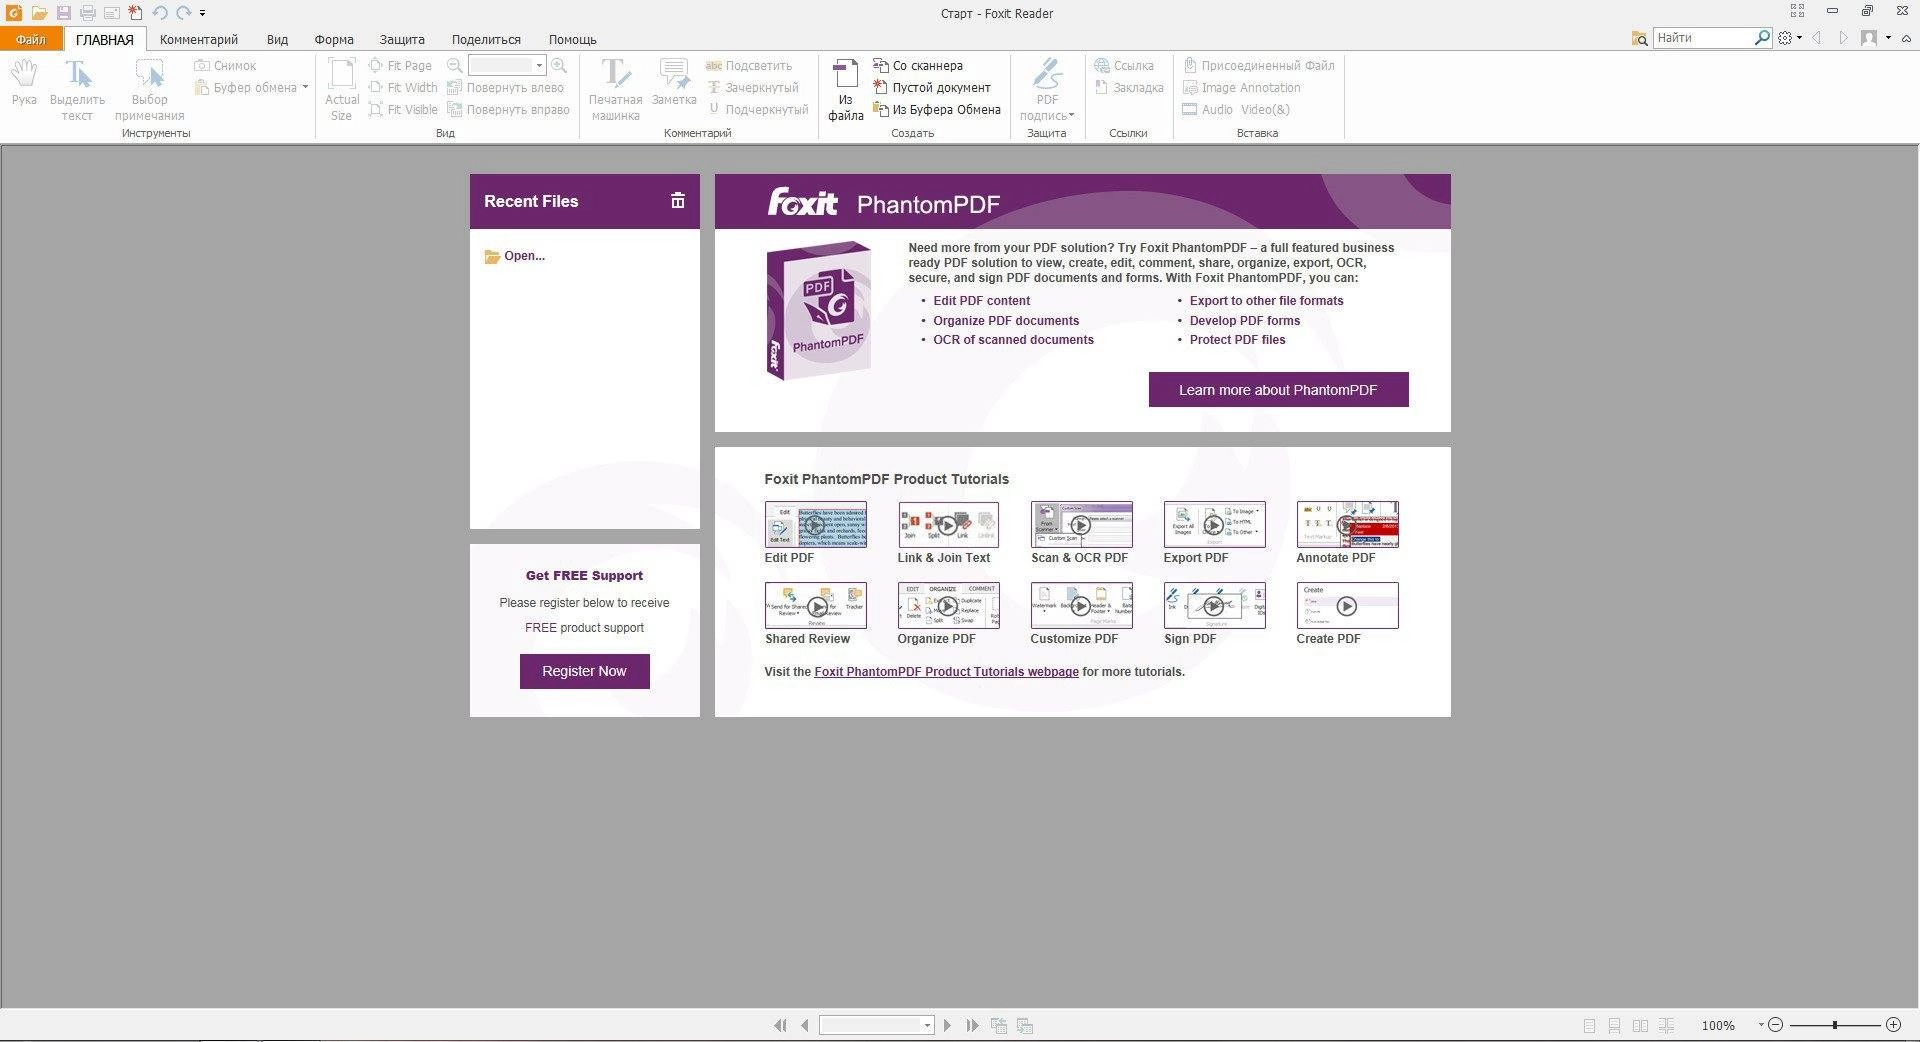Click the undo arrow in quick access toolbar

pos(159,13)
